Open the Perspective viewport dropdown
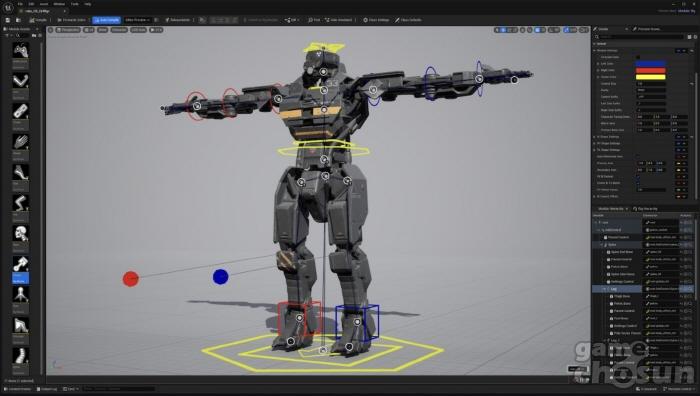This screenshot has width=700, height=396. pyautogui.click(x=68, y=30)
